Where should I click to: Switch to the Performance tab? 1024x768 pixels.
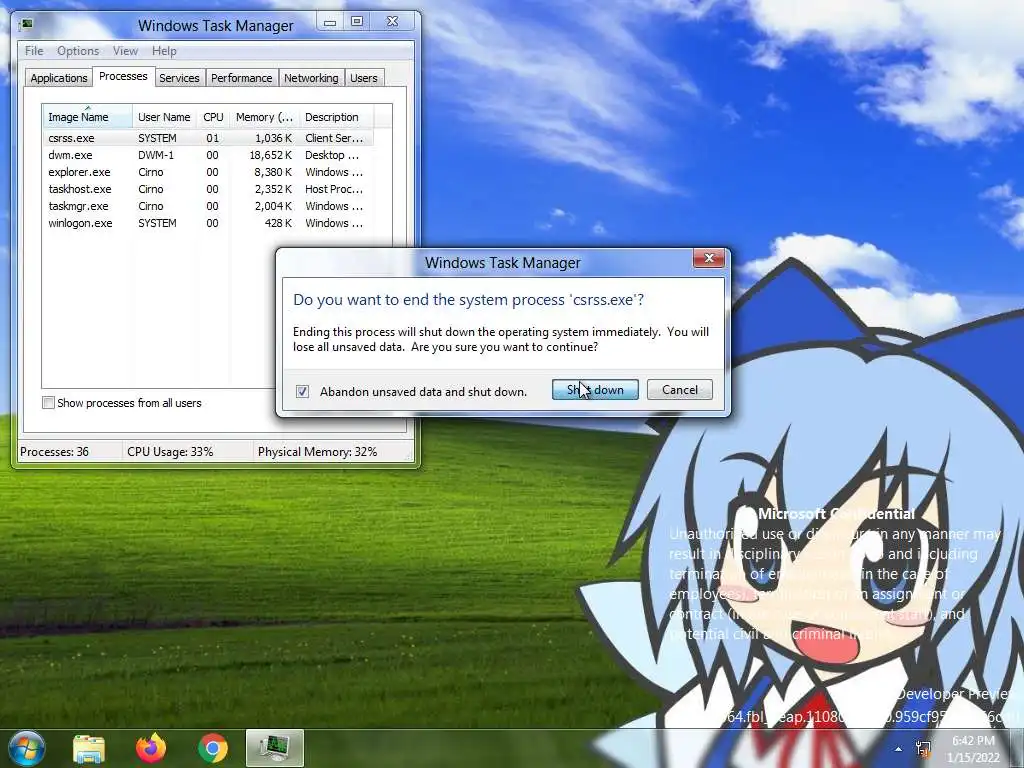242,78
